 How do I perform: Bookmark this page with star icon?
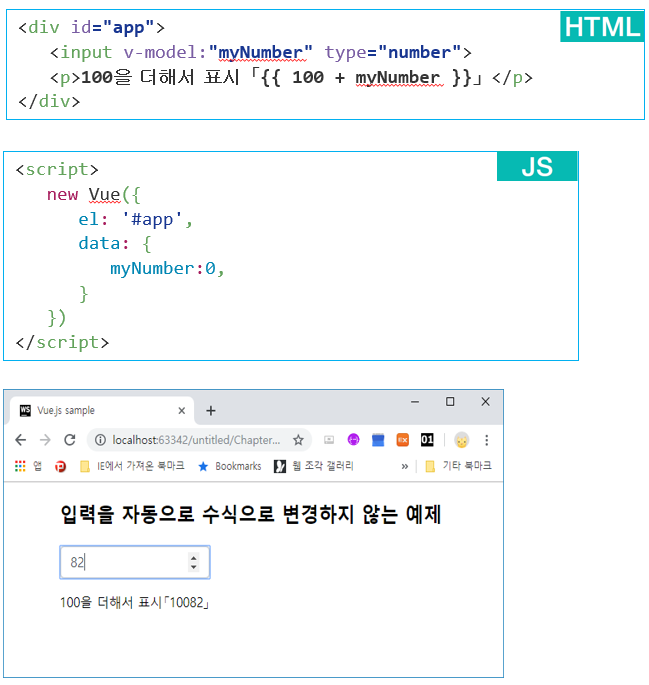pos(298,440)
